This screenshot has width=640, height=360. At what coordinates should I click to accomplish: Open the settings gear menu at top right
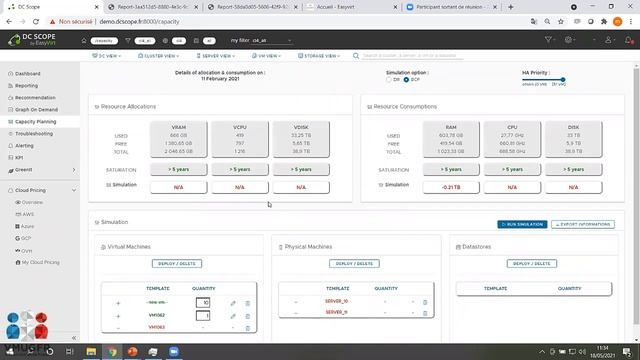(568, 40)
